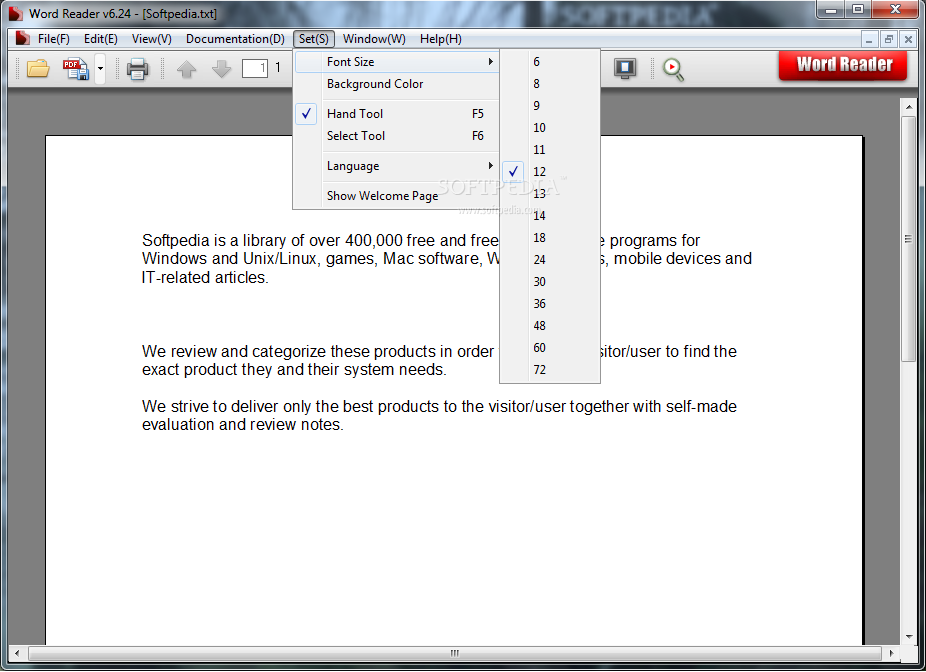The width and height of the screenshot is (926, 672).
Task: Open the Help(H) menu
Action: click(x=441, y=39)
